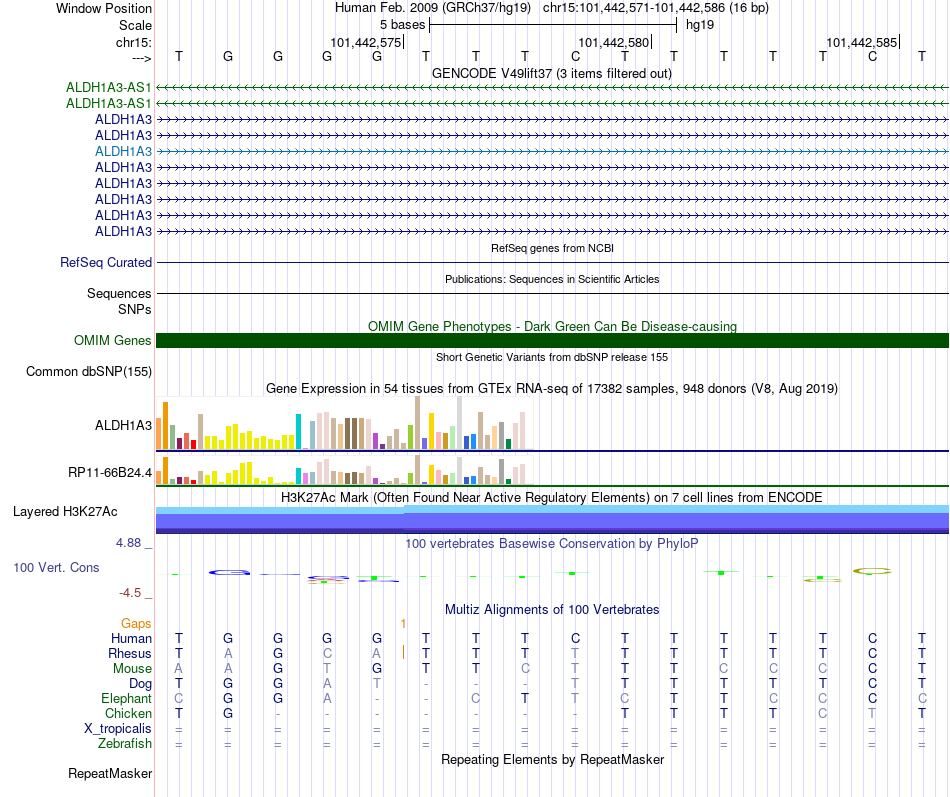Screen dimensions: 950x797
Task: Click the Layered H3K27Ac blue signal band
Action: pyautogui.click(x=552, y=519)
